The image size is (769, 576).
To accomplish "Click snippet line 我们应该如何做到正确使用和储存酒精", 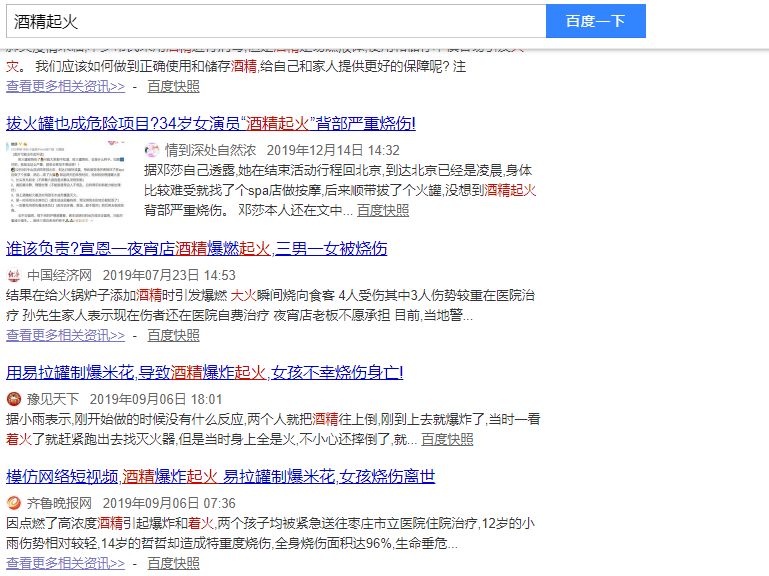I will click(251, 66).
